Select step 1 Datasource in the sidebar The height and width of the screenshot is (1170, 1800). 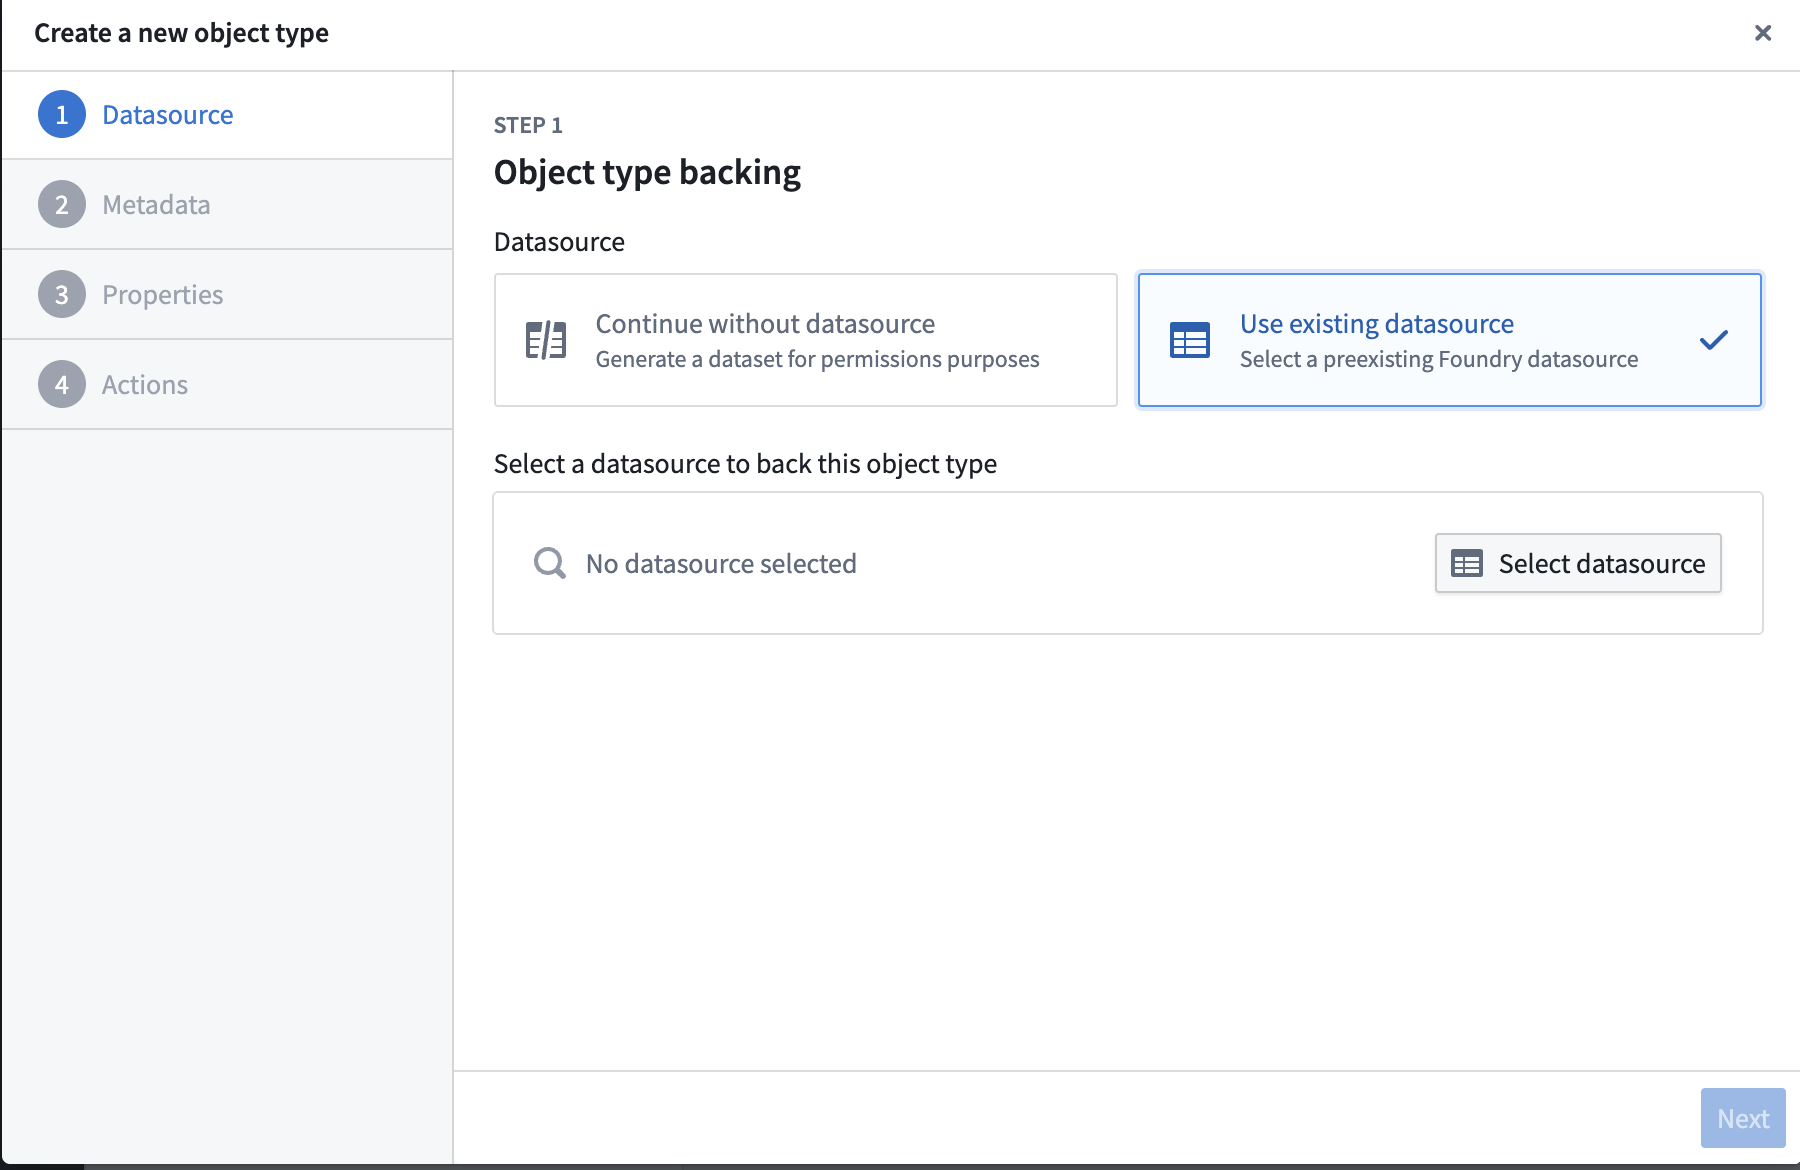pos(227,115)
